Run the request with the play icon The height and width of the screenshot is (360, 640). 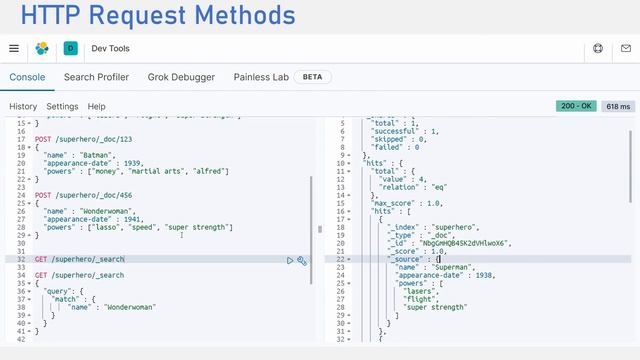click(x=290, y=260)
